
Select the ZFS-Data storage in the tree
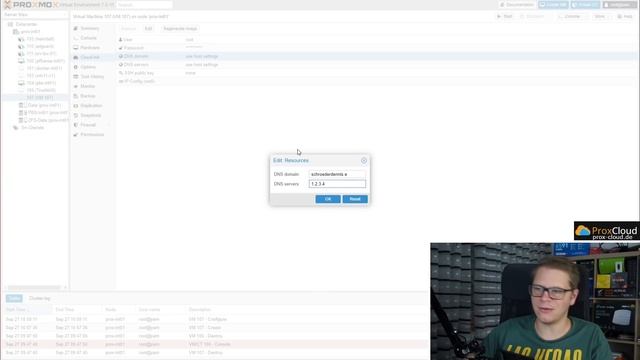tap(48, 120)
